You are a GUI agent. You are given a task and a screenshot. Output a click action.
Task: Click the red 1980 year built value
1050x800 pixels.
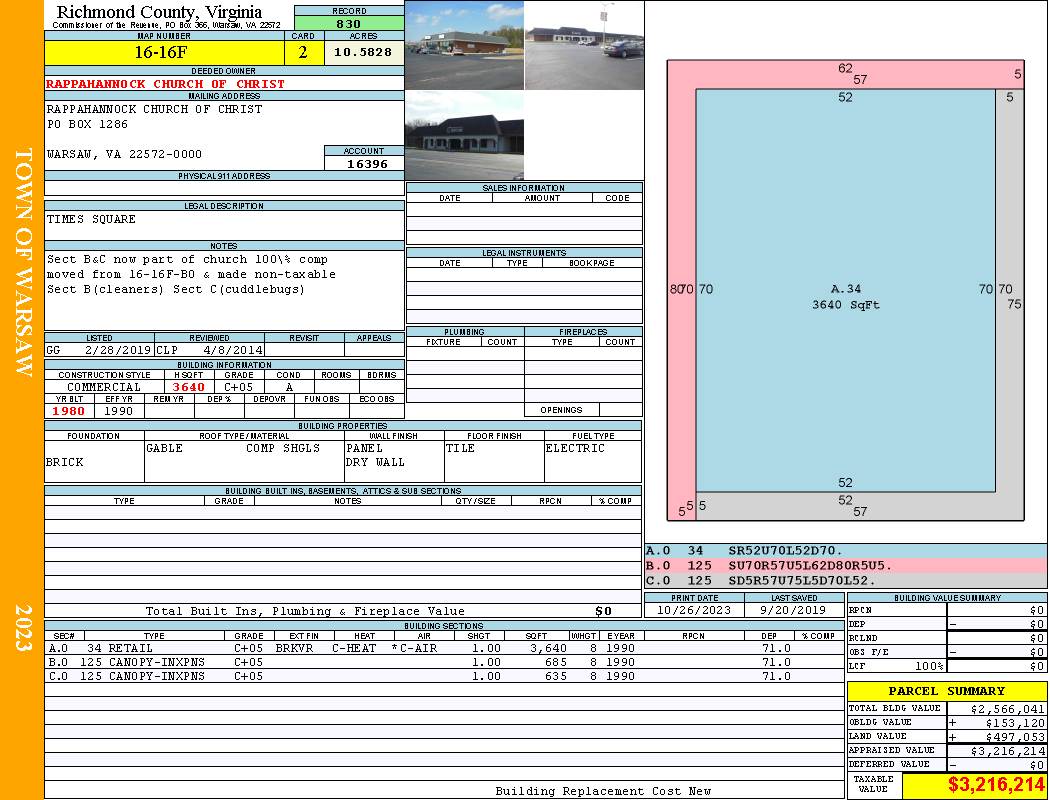69,411
